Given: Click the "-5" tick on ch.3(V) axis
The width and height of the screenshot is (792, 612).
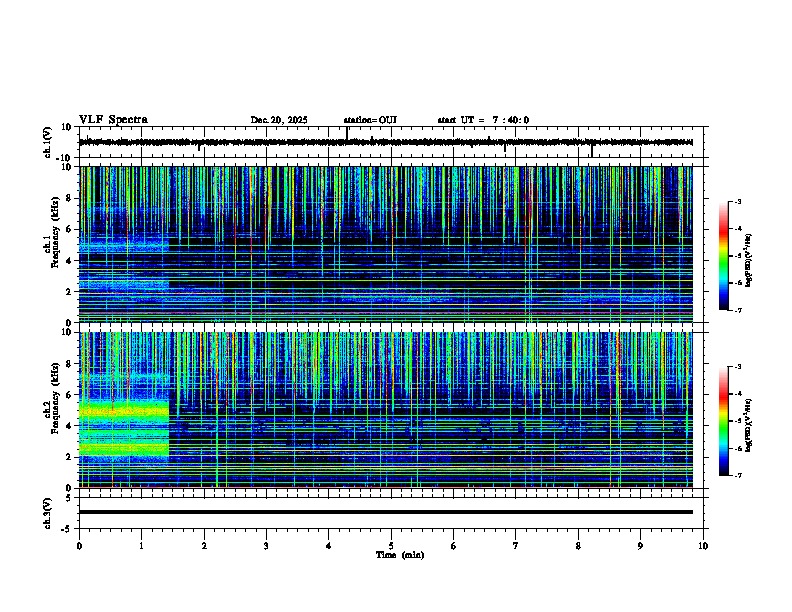Looking at the screenshot, I should pos(68,529).
